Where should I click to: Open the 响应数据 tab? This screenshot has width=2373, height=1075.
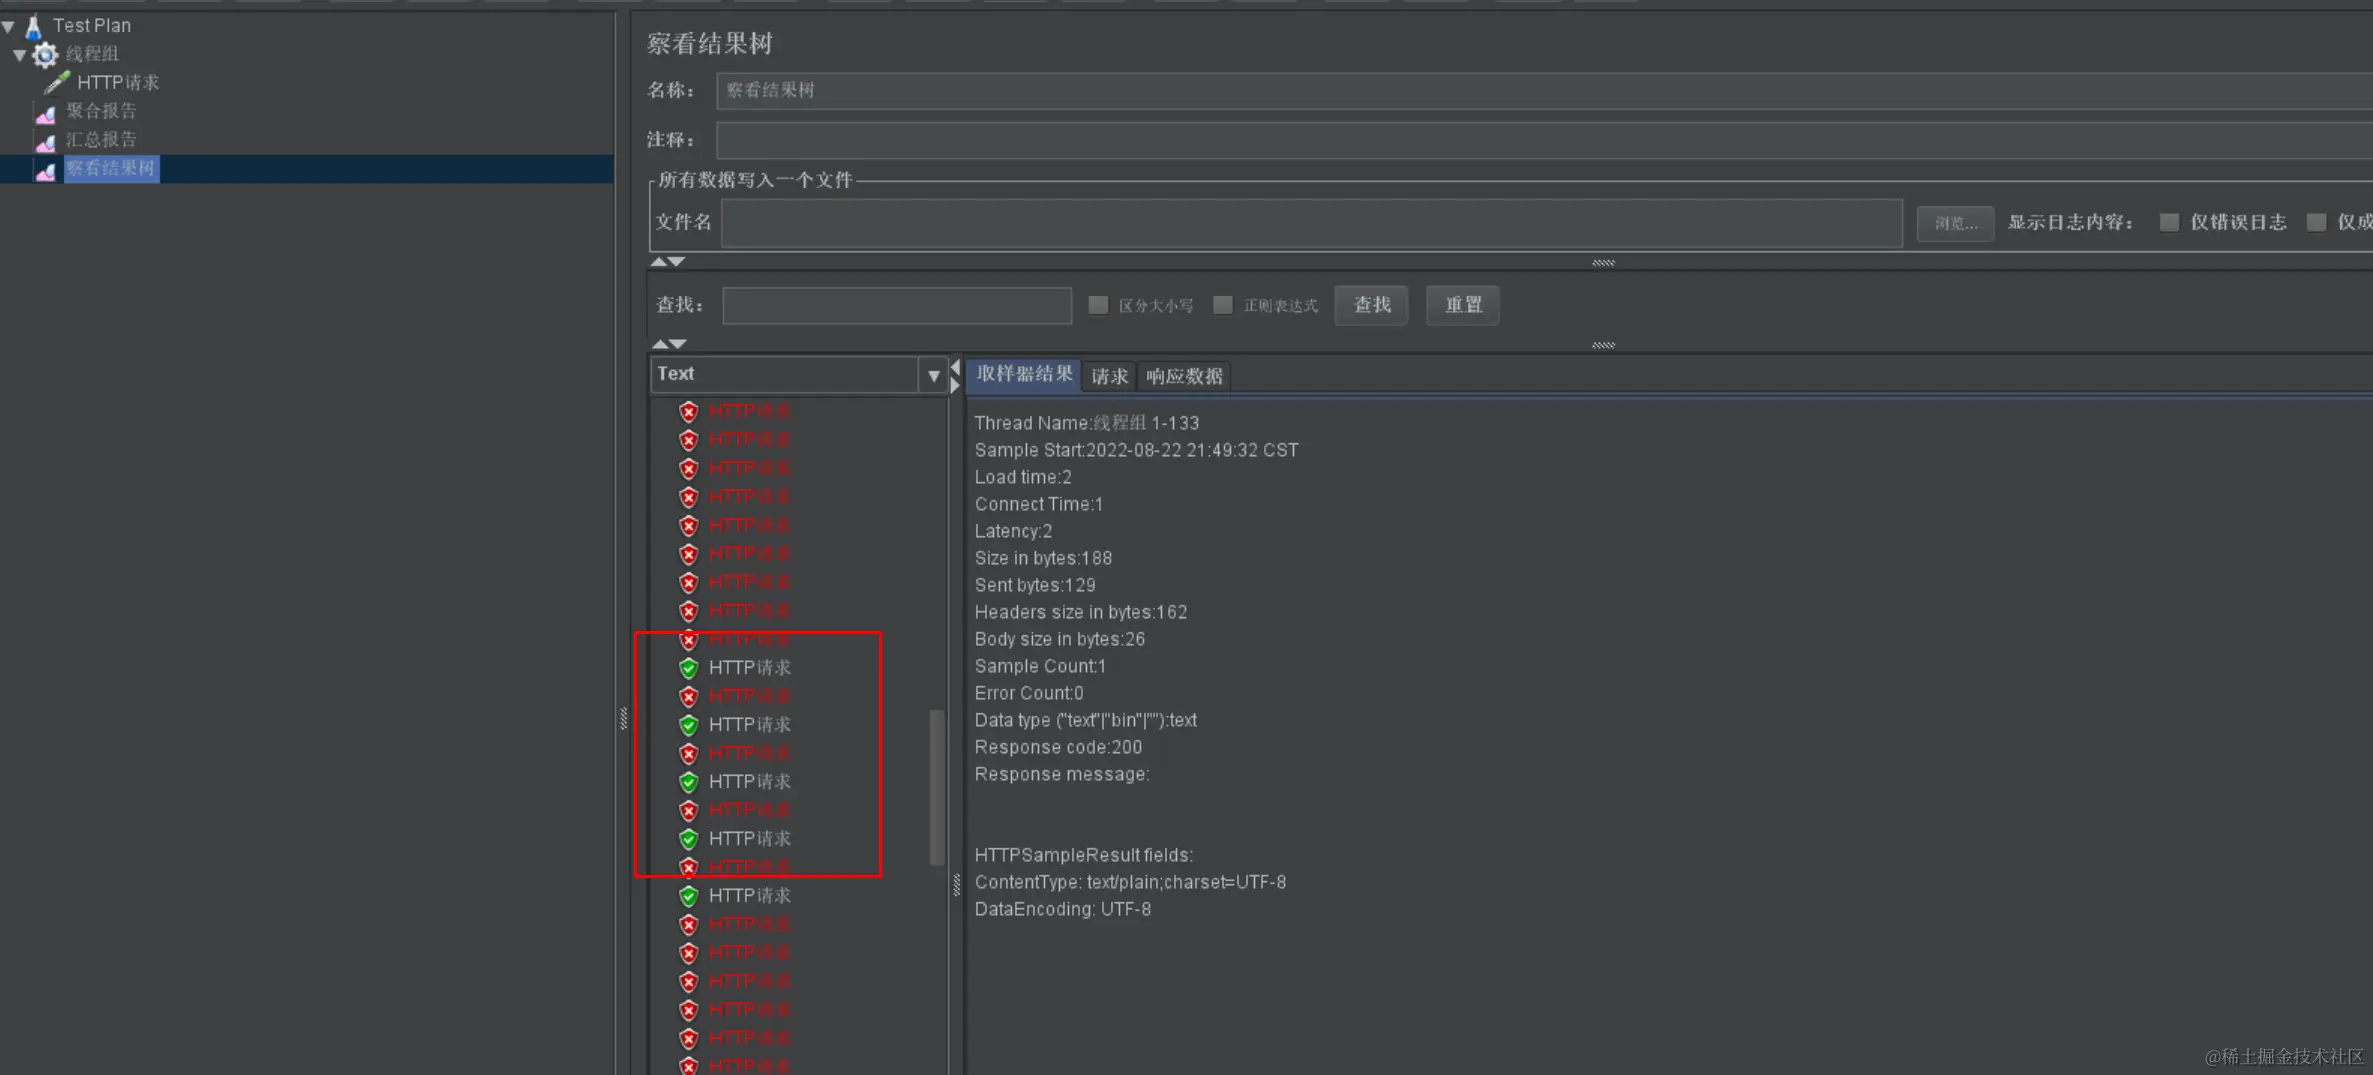(1184, 376)
